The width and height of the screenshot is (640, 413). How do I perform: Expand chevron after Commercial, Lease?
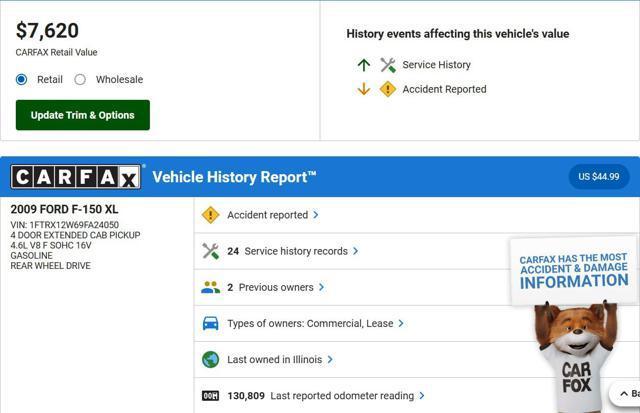[x=401, y=324]
